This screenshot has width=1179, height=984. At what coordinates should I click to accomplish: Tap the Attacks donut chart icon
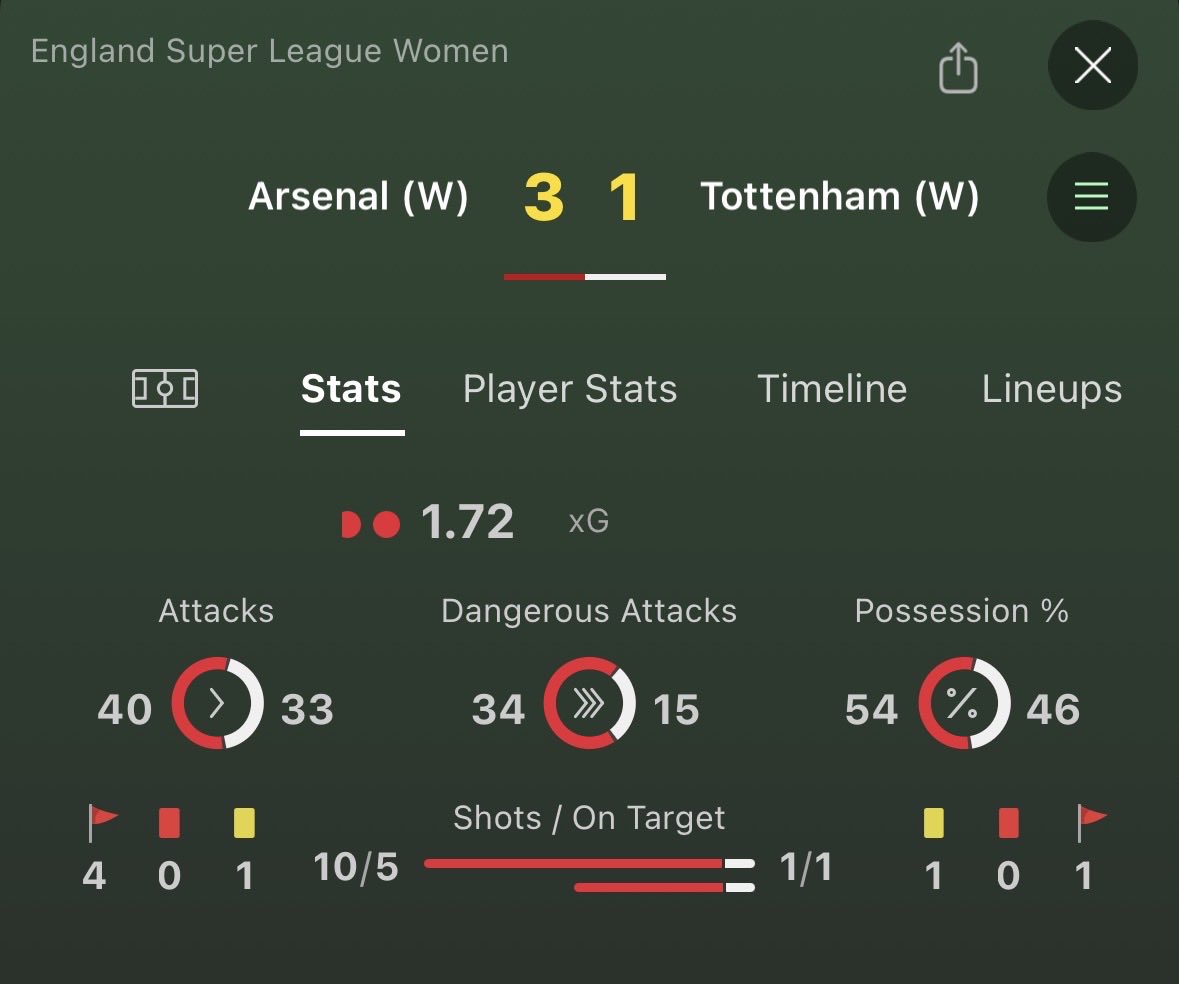[x=217, y=703]
